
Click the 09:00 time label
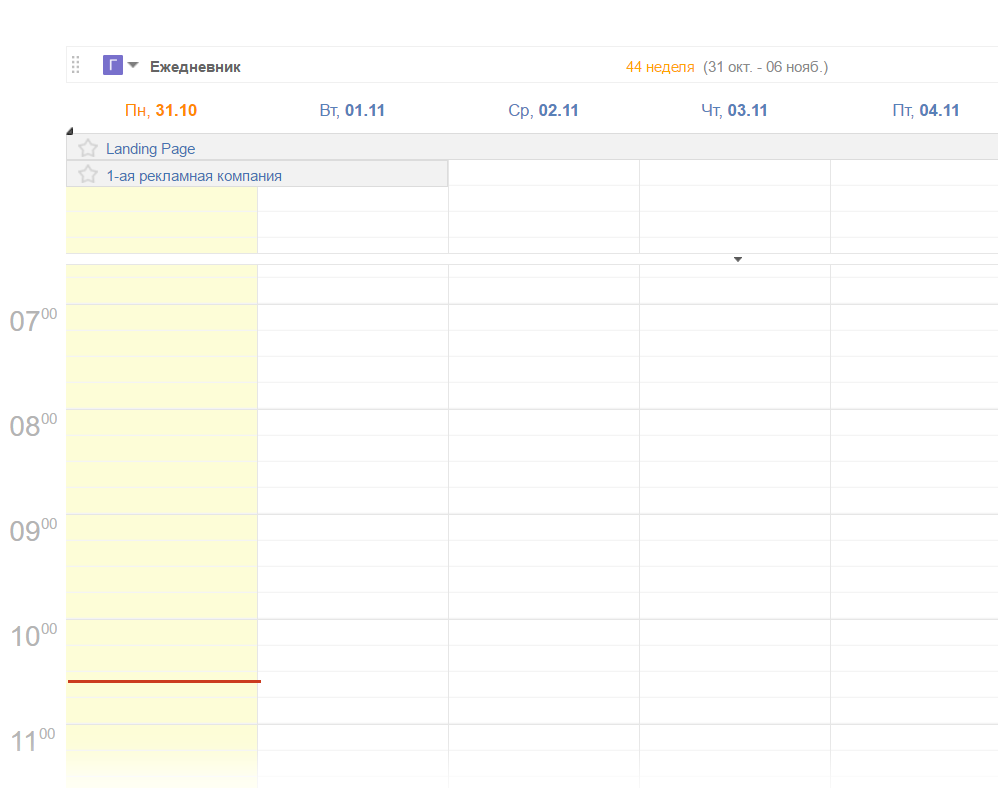pyautogui.click(x=33, y=530)
